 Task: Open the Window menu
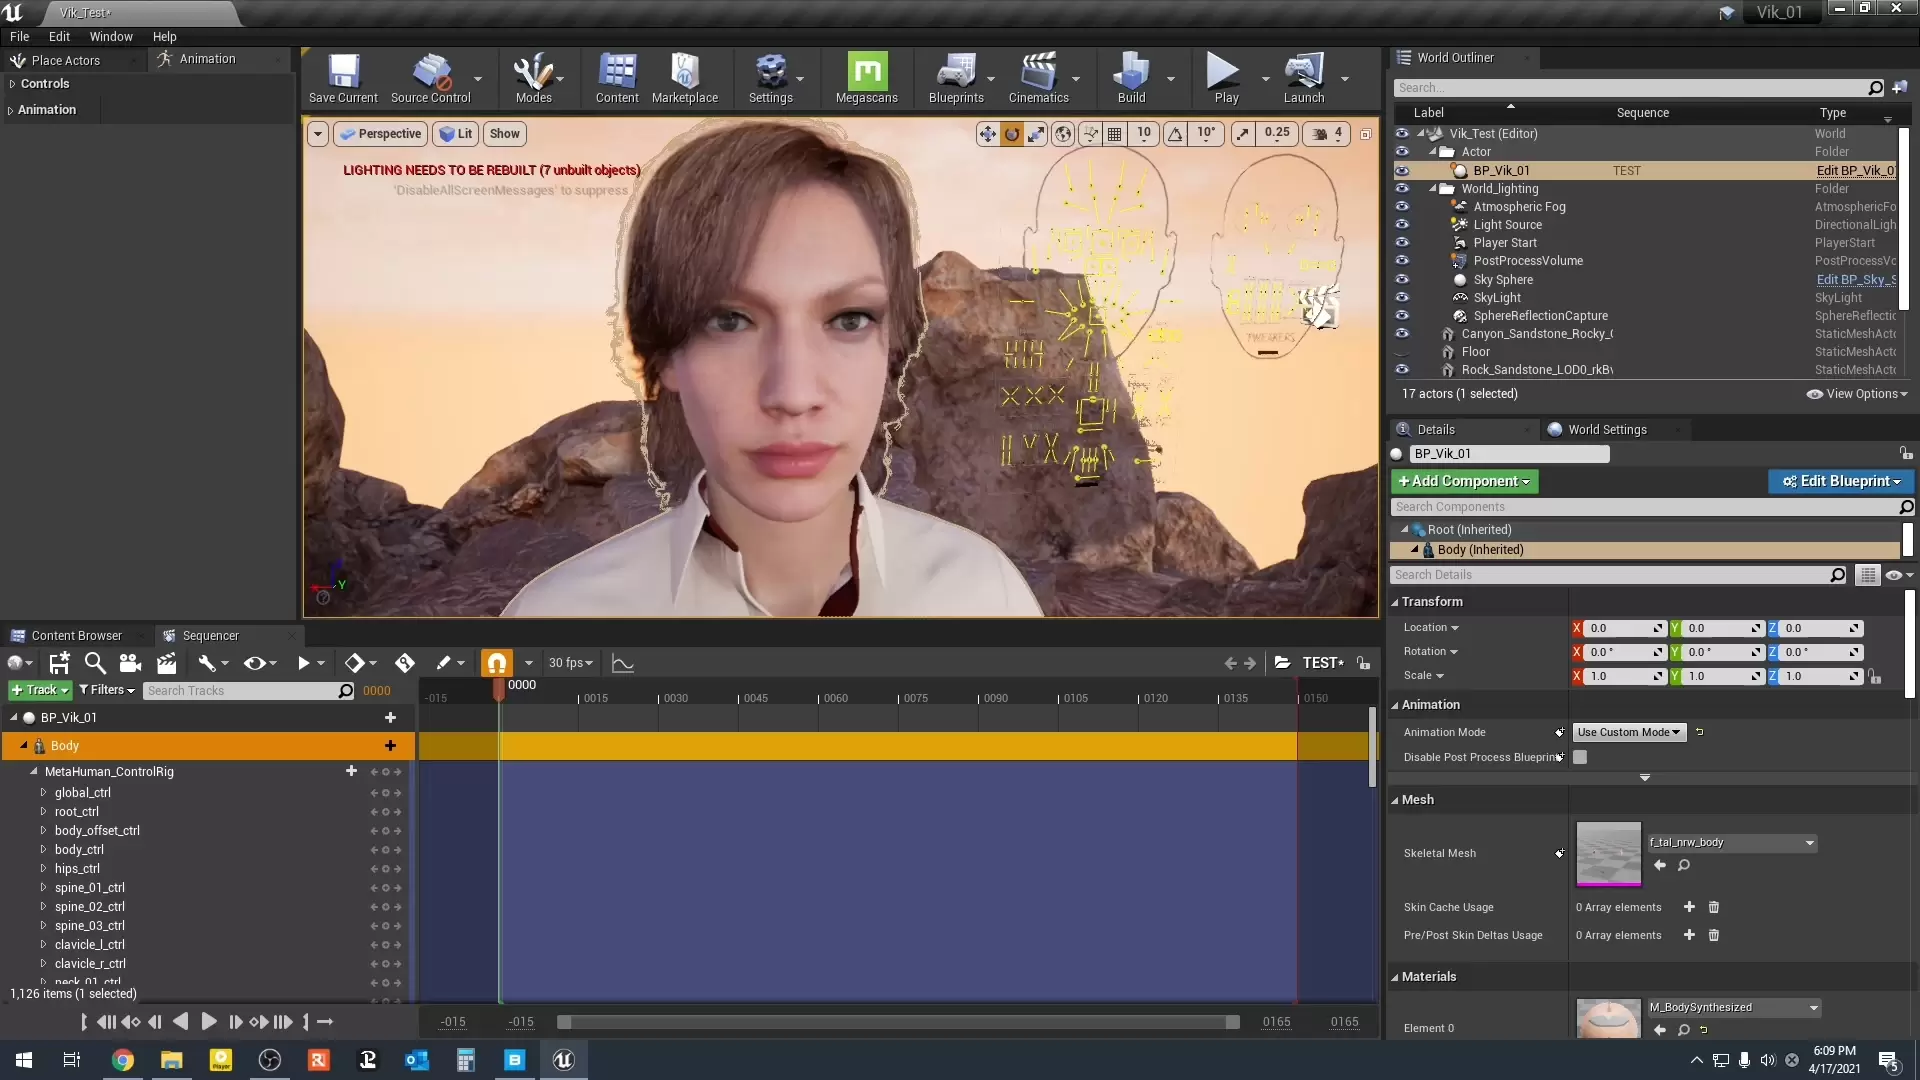click(x=111, y=36)
